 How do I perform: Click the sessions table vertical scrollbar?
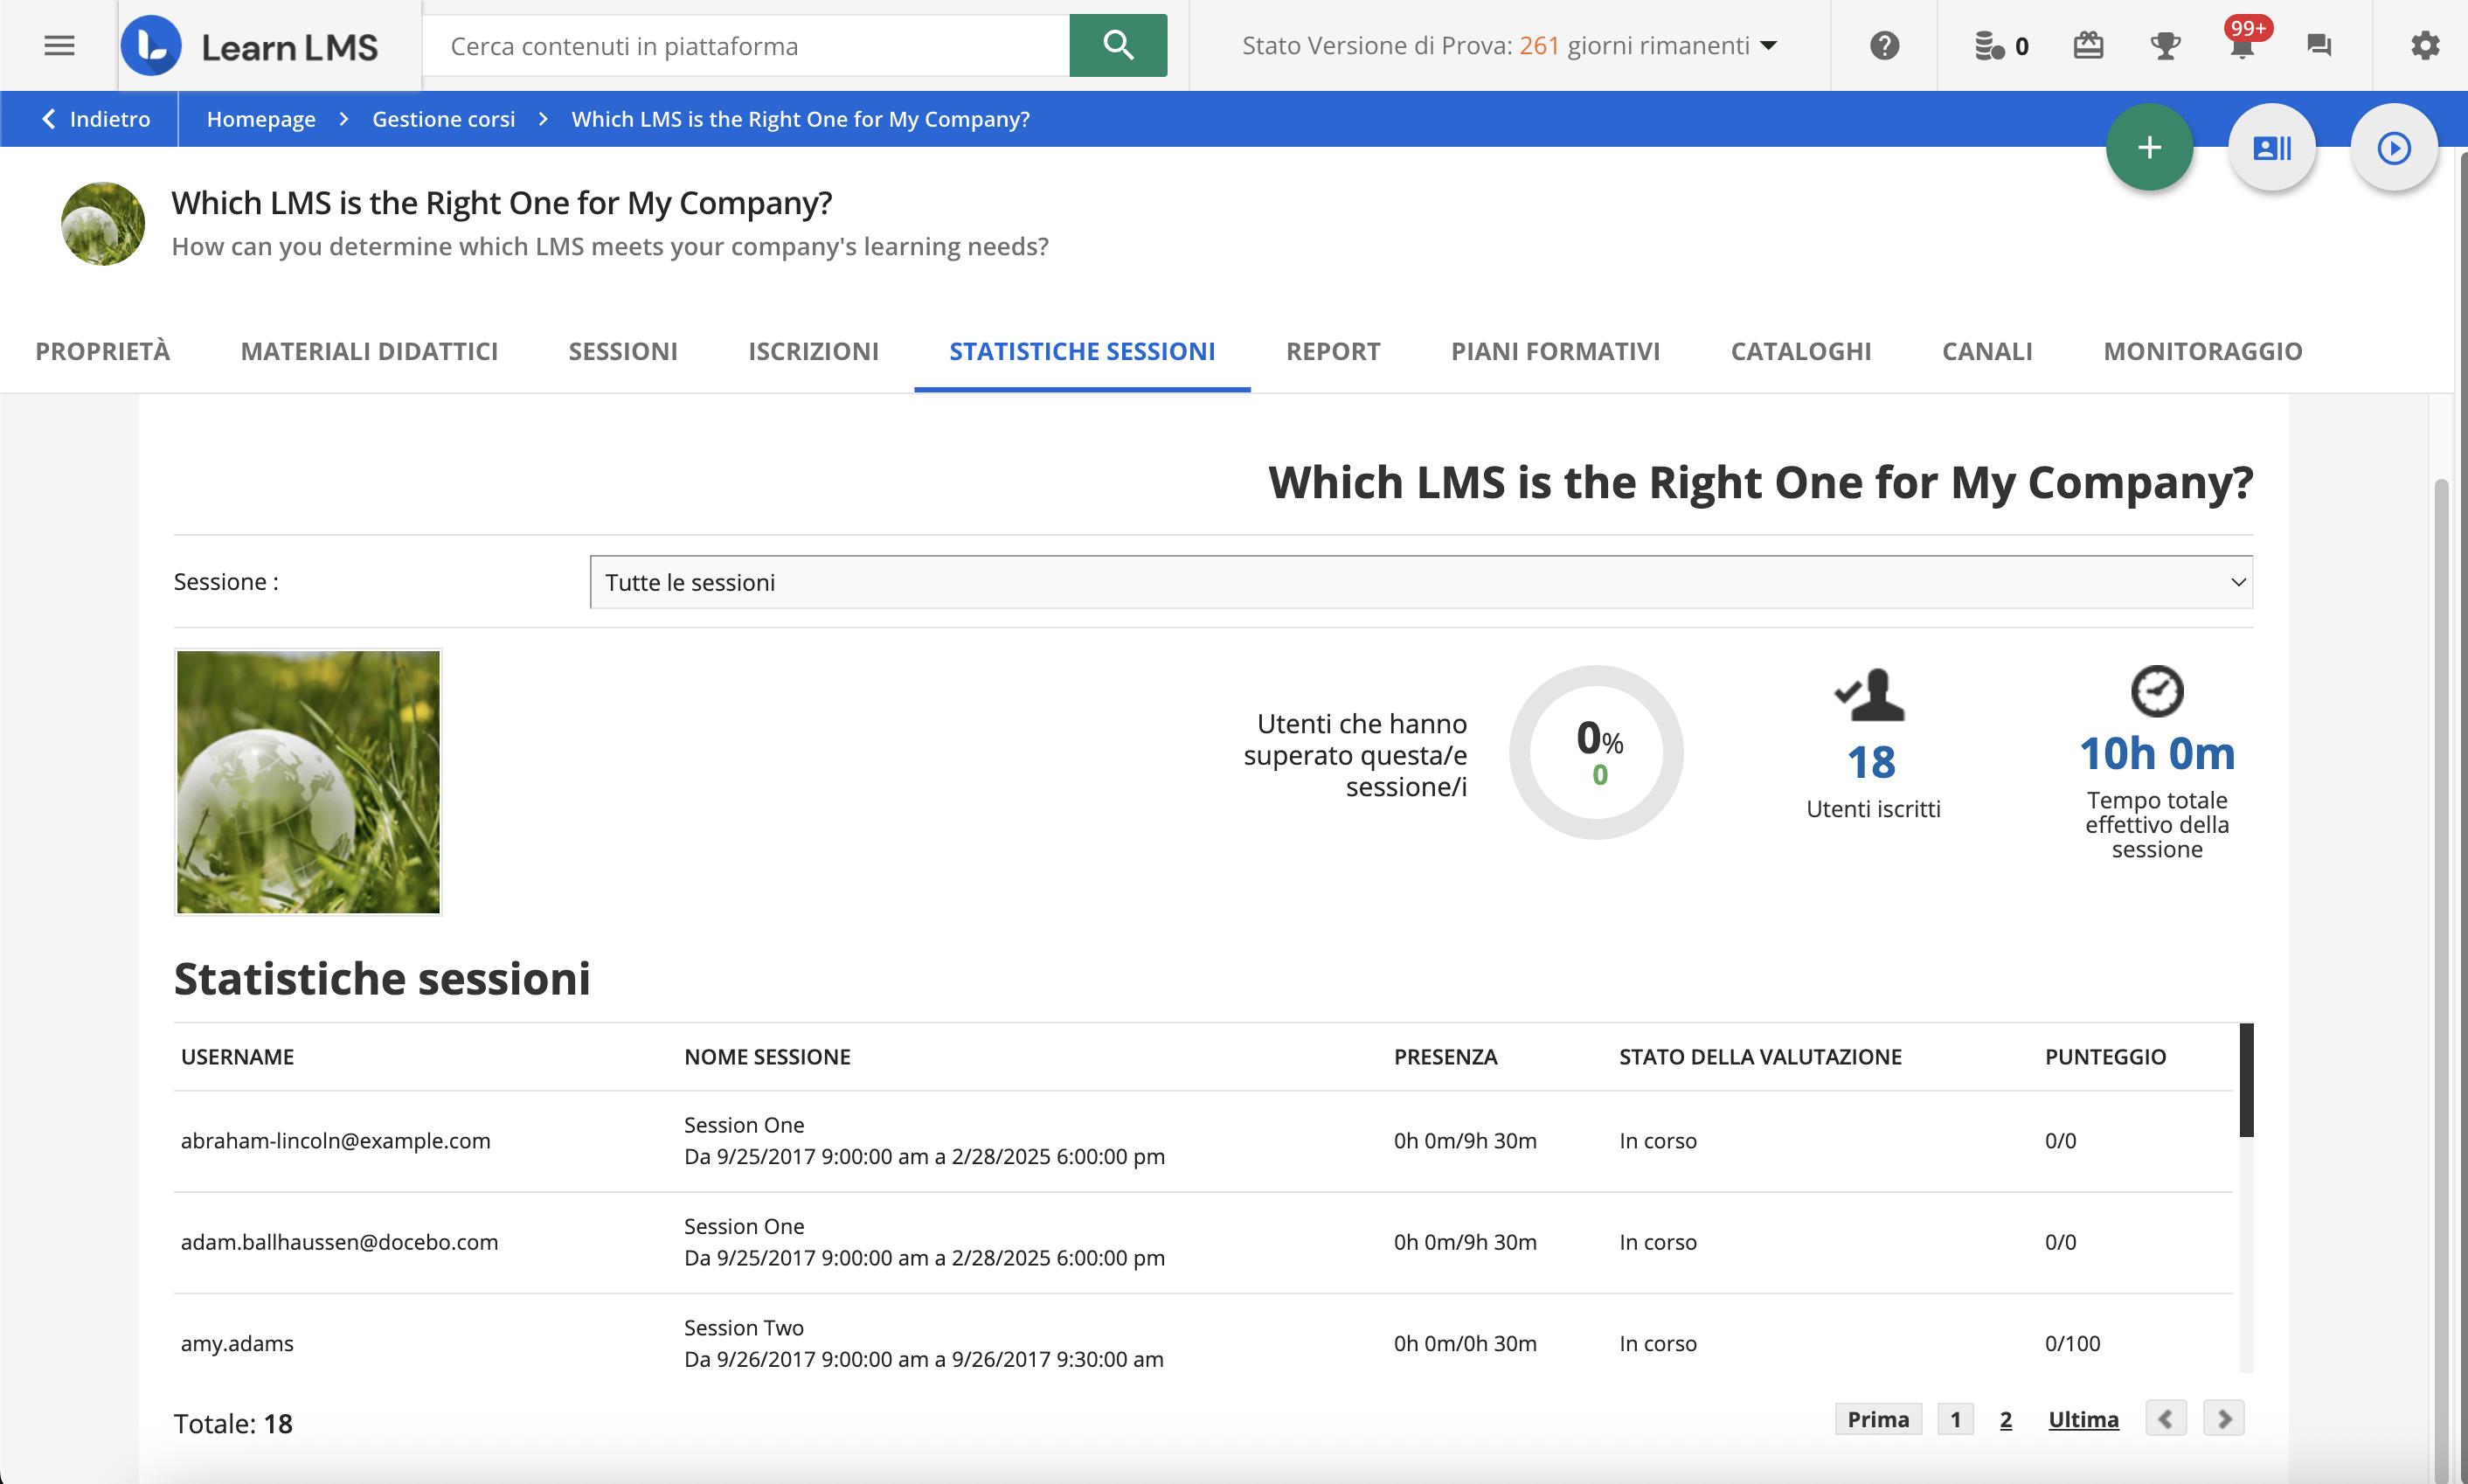[2246, 1080]
